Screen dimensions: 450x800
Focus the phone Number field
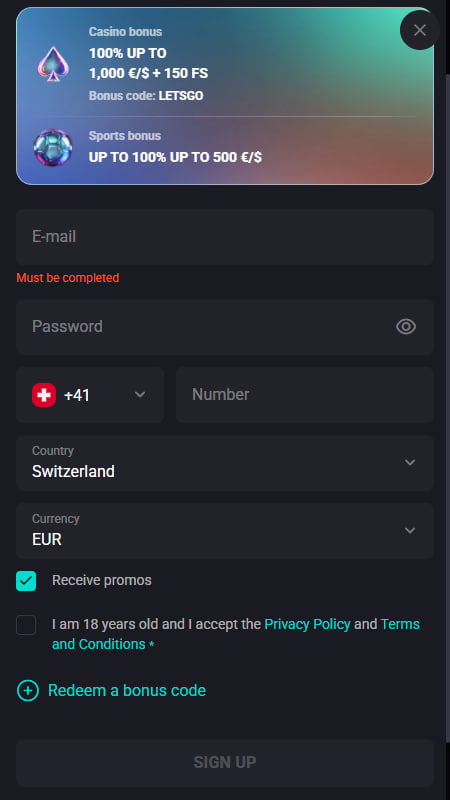305,395
